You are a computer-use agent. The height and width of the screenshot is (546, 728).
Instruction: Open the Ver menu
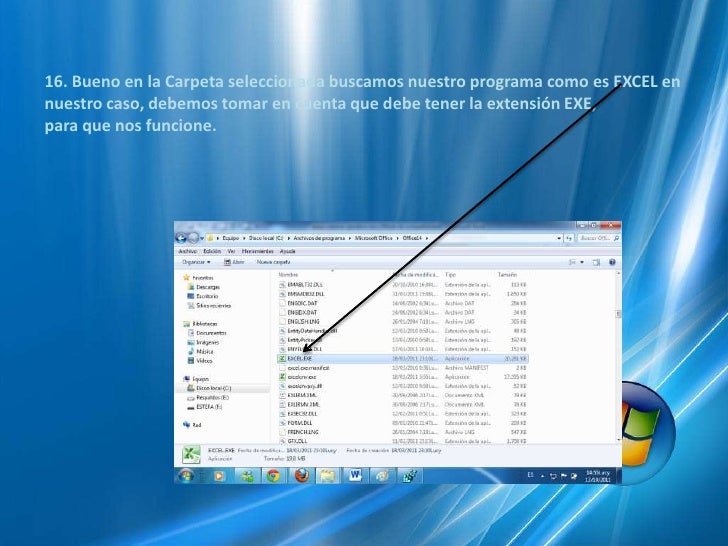click(x=231, y=251)
